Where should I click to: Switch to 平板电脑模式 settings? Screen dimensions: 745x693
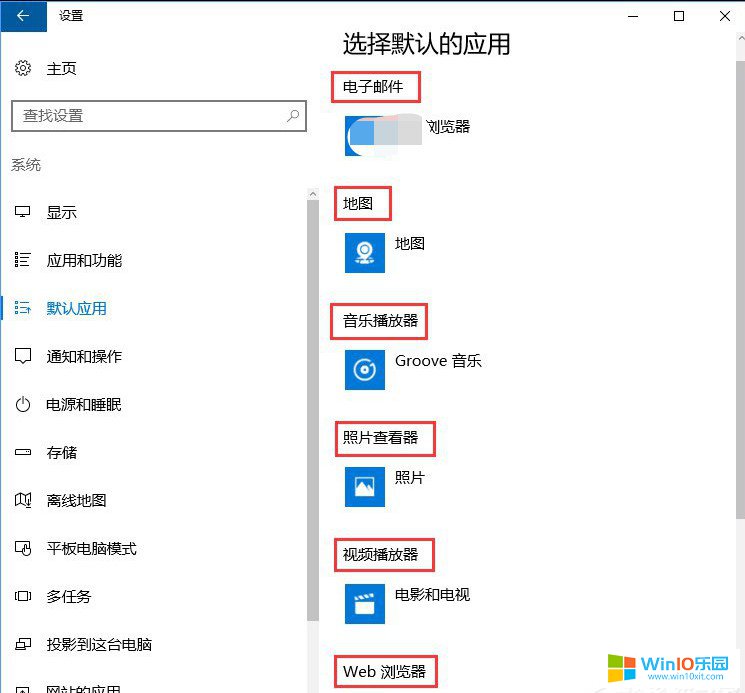coord(91,549)
